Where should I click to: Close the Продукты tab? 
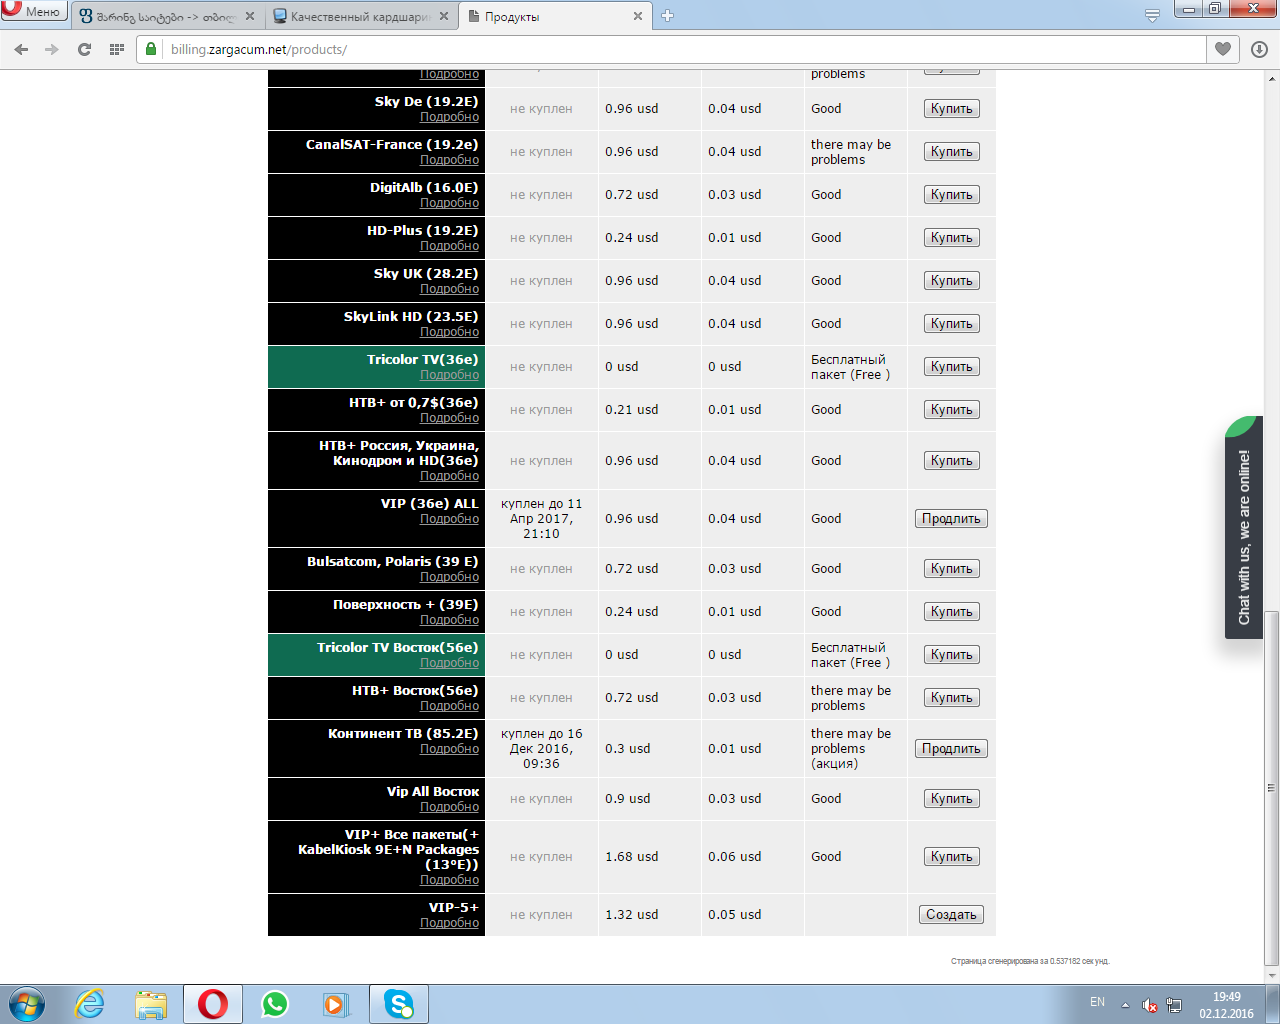click(638, 16)
